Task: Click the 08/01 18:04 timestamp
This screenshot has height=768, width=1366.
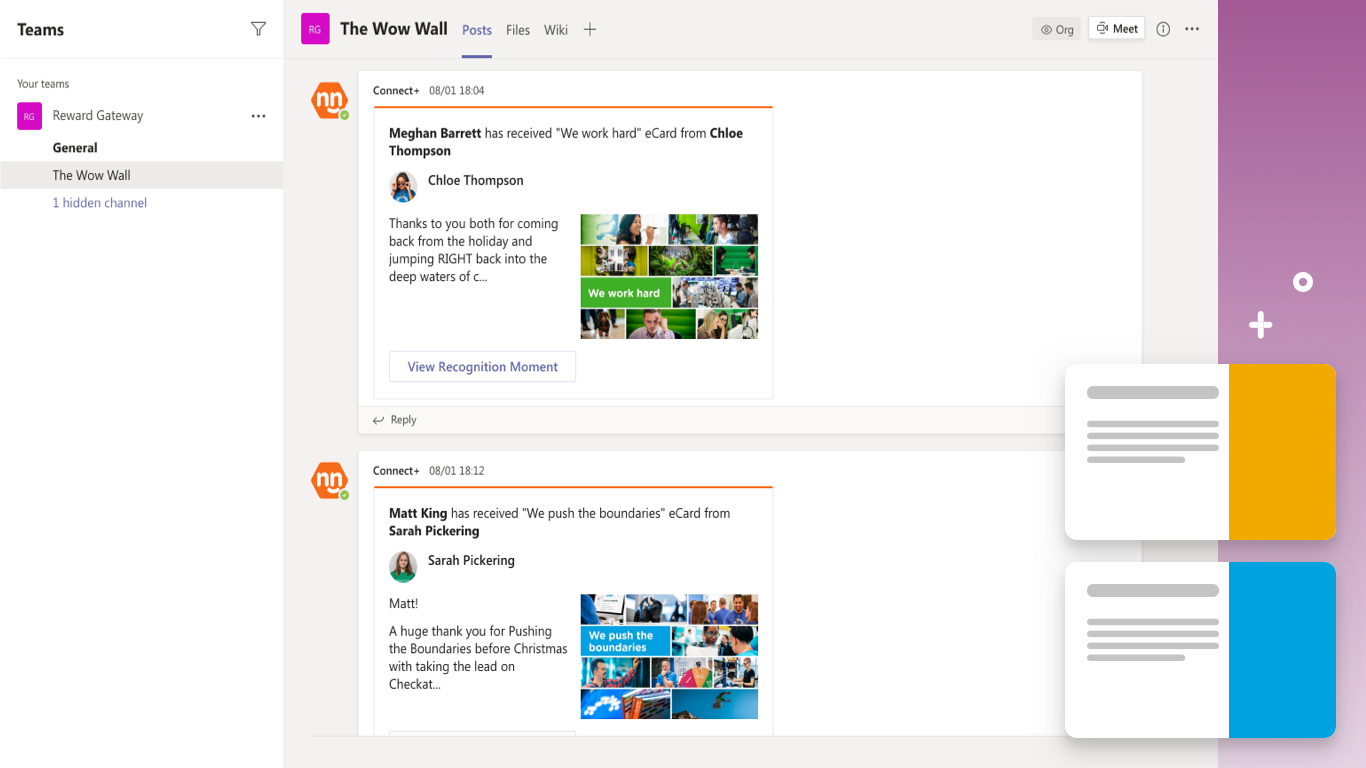Action: pos(457,90)
